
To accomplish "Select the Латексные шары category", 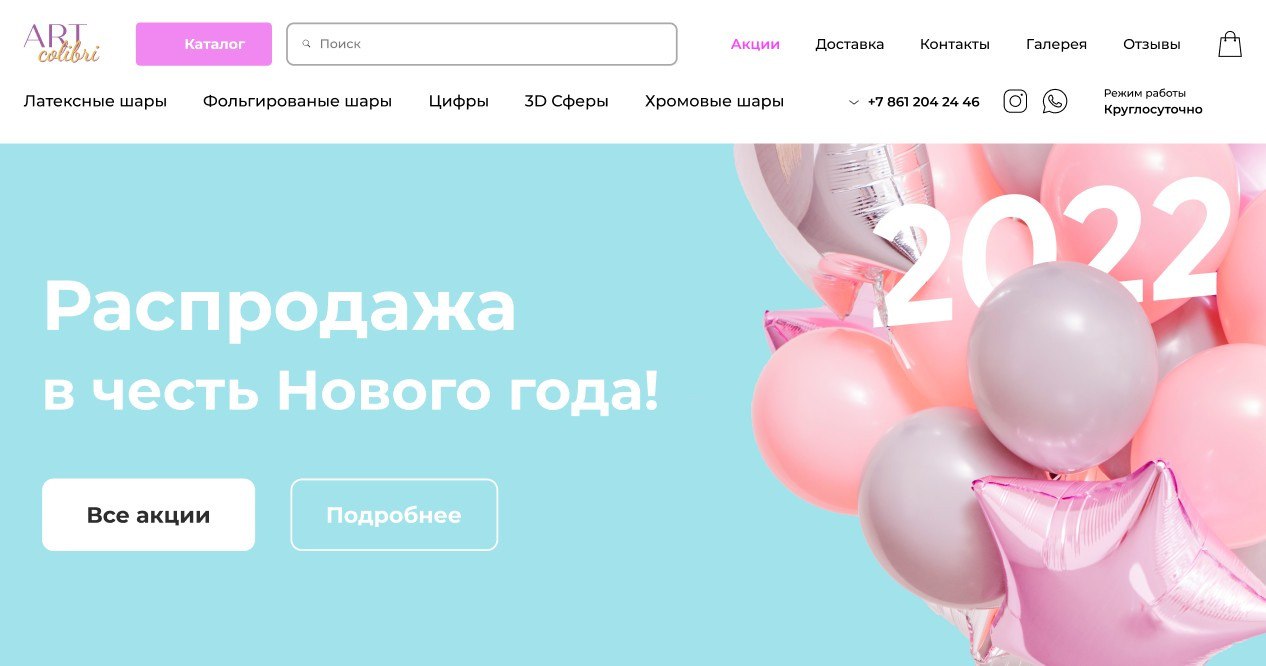I will coord(95,101).
